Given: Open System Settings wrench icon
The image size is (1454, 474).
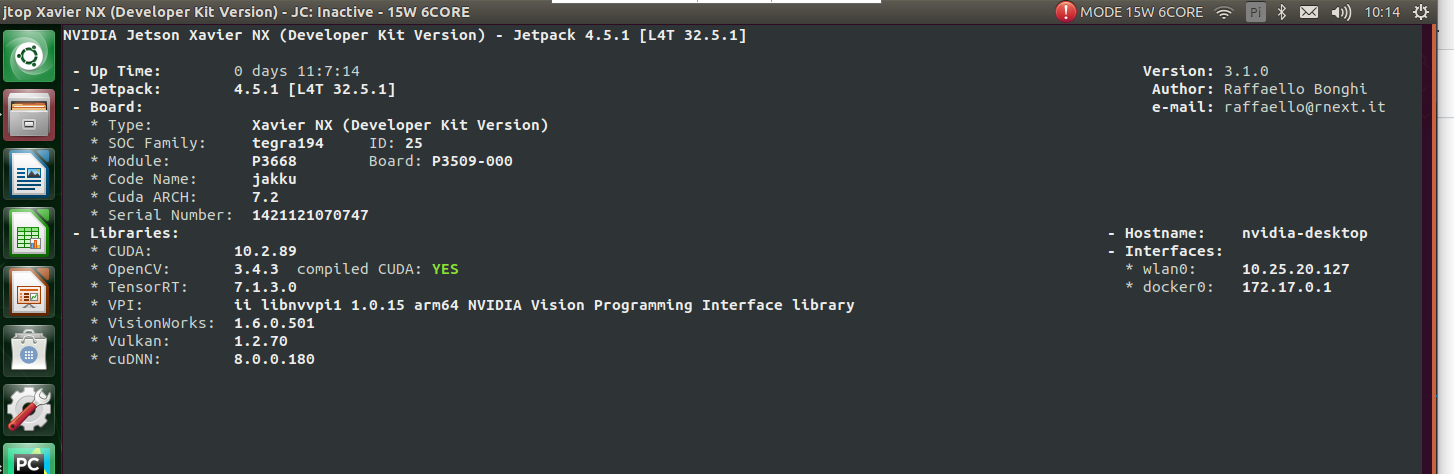Looking at the screenshot, I should coord(31,410).
